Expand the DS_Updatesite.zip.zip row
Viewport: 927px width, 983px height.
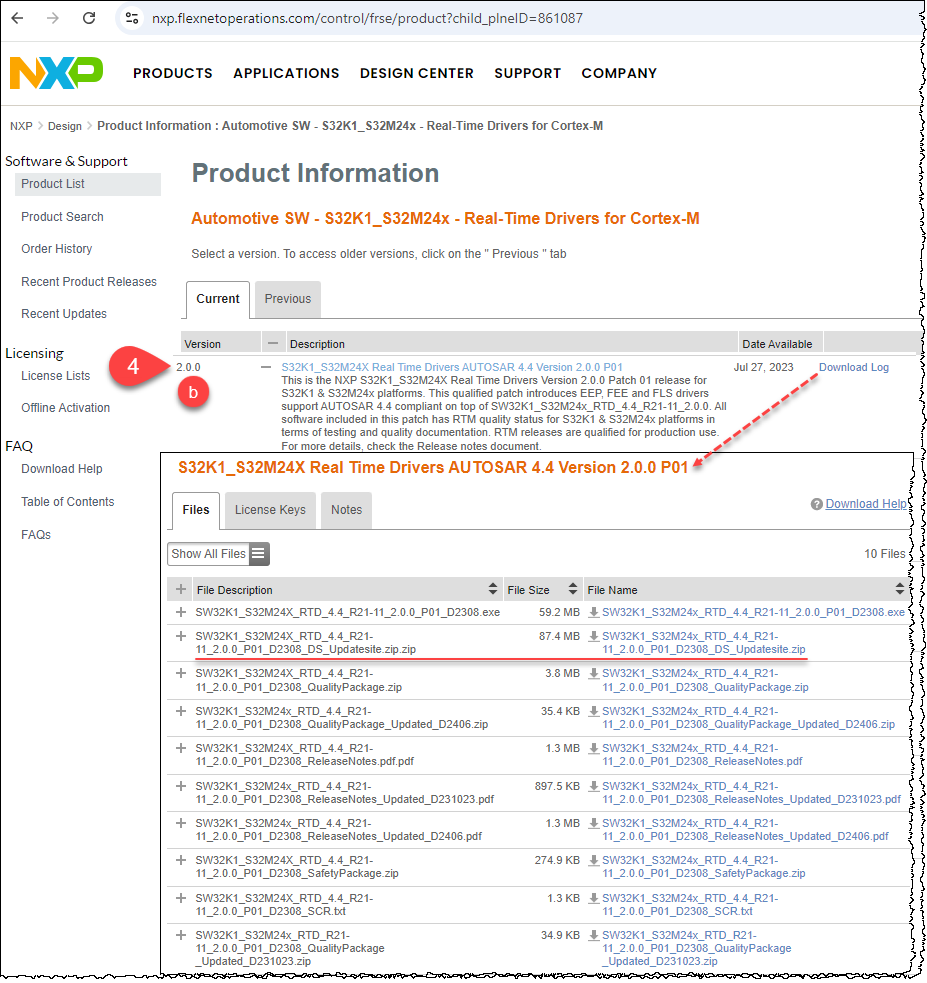pos(181,636)
